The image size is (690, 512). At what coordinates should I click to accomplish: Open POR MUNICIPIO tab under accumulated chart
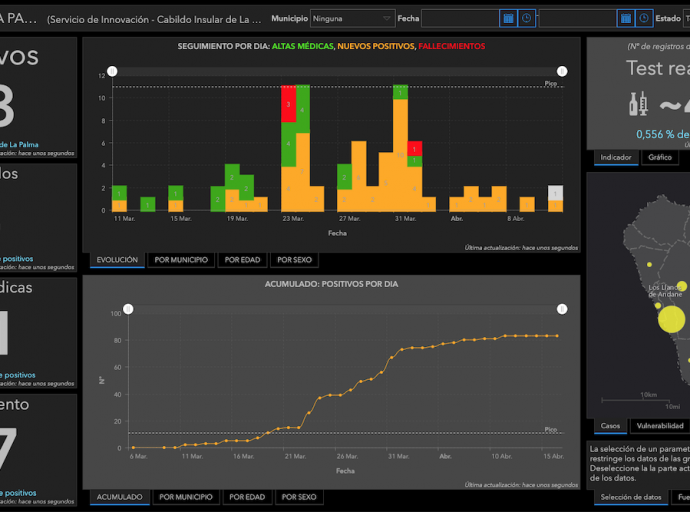tap(186, 497)
